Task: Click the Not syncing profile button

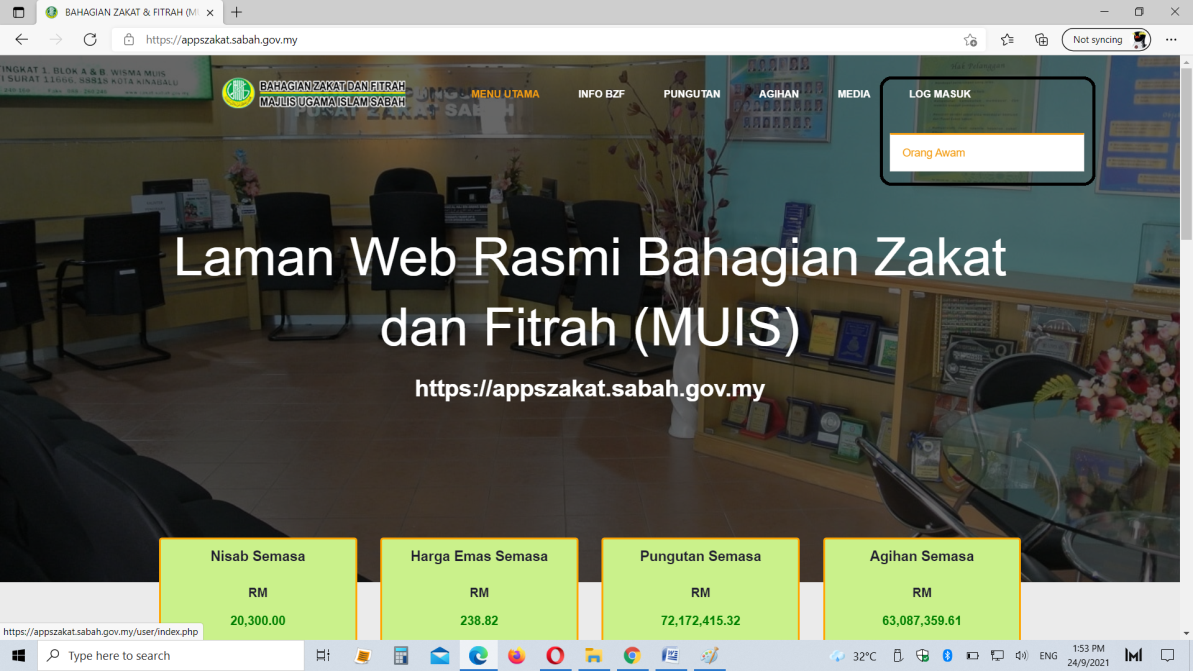Action: pos(1106,40)
